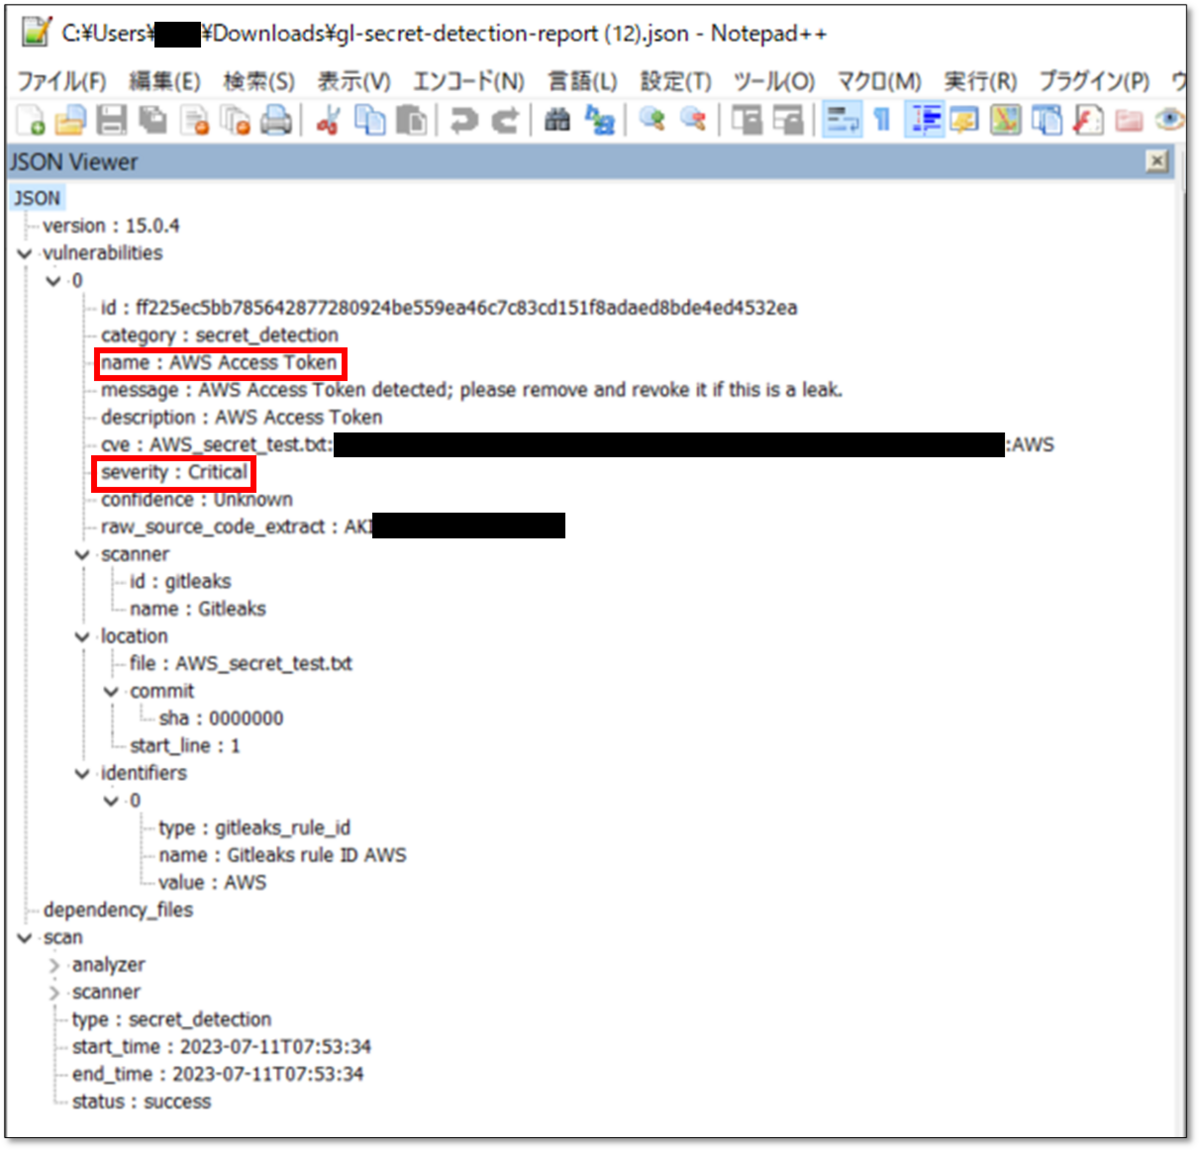This screenshot has width=1200, height=1151.
Task: Select the JSON root node
Action: [37, 198]
